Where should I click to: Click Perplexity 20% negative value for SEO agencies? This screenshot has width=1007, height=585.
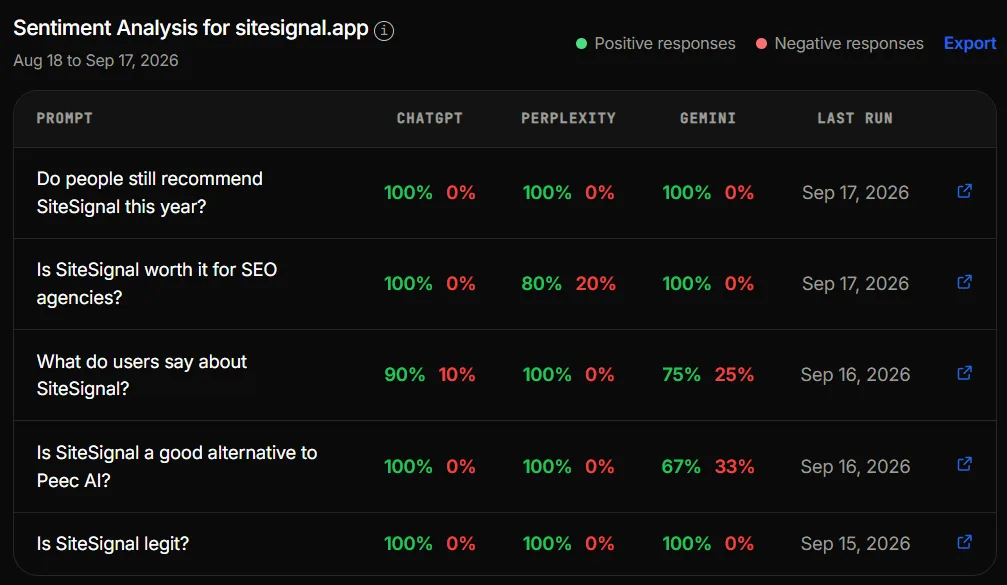[x=595, y=284]
